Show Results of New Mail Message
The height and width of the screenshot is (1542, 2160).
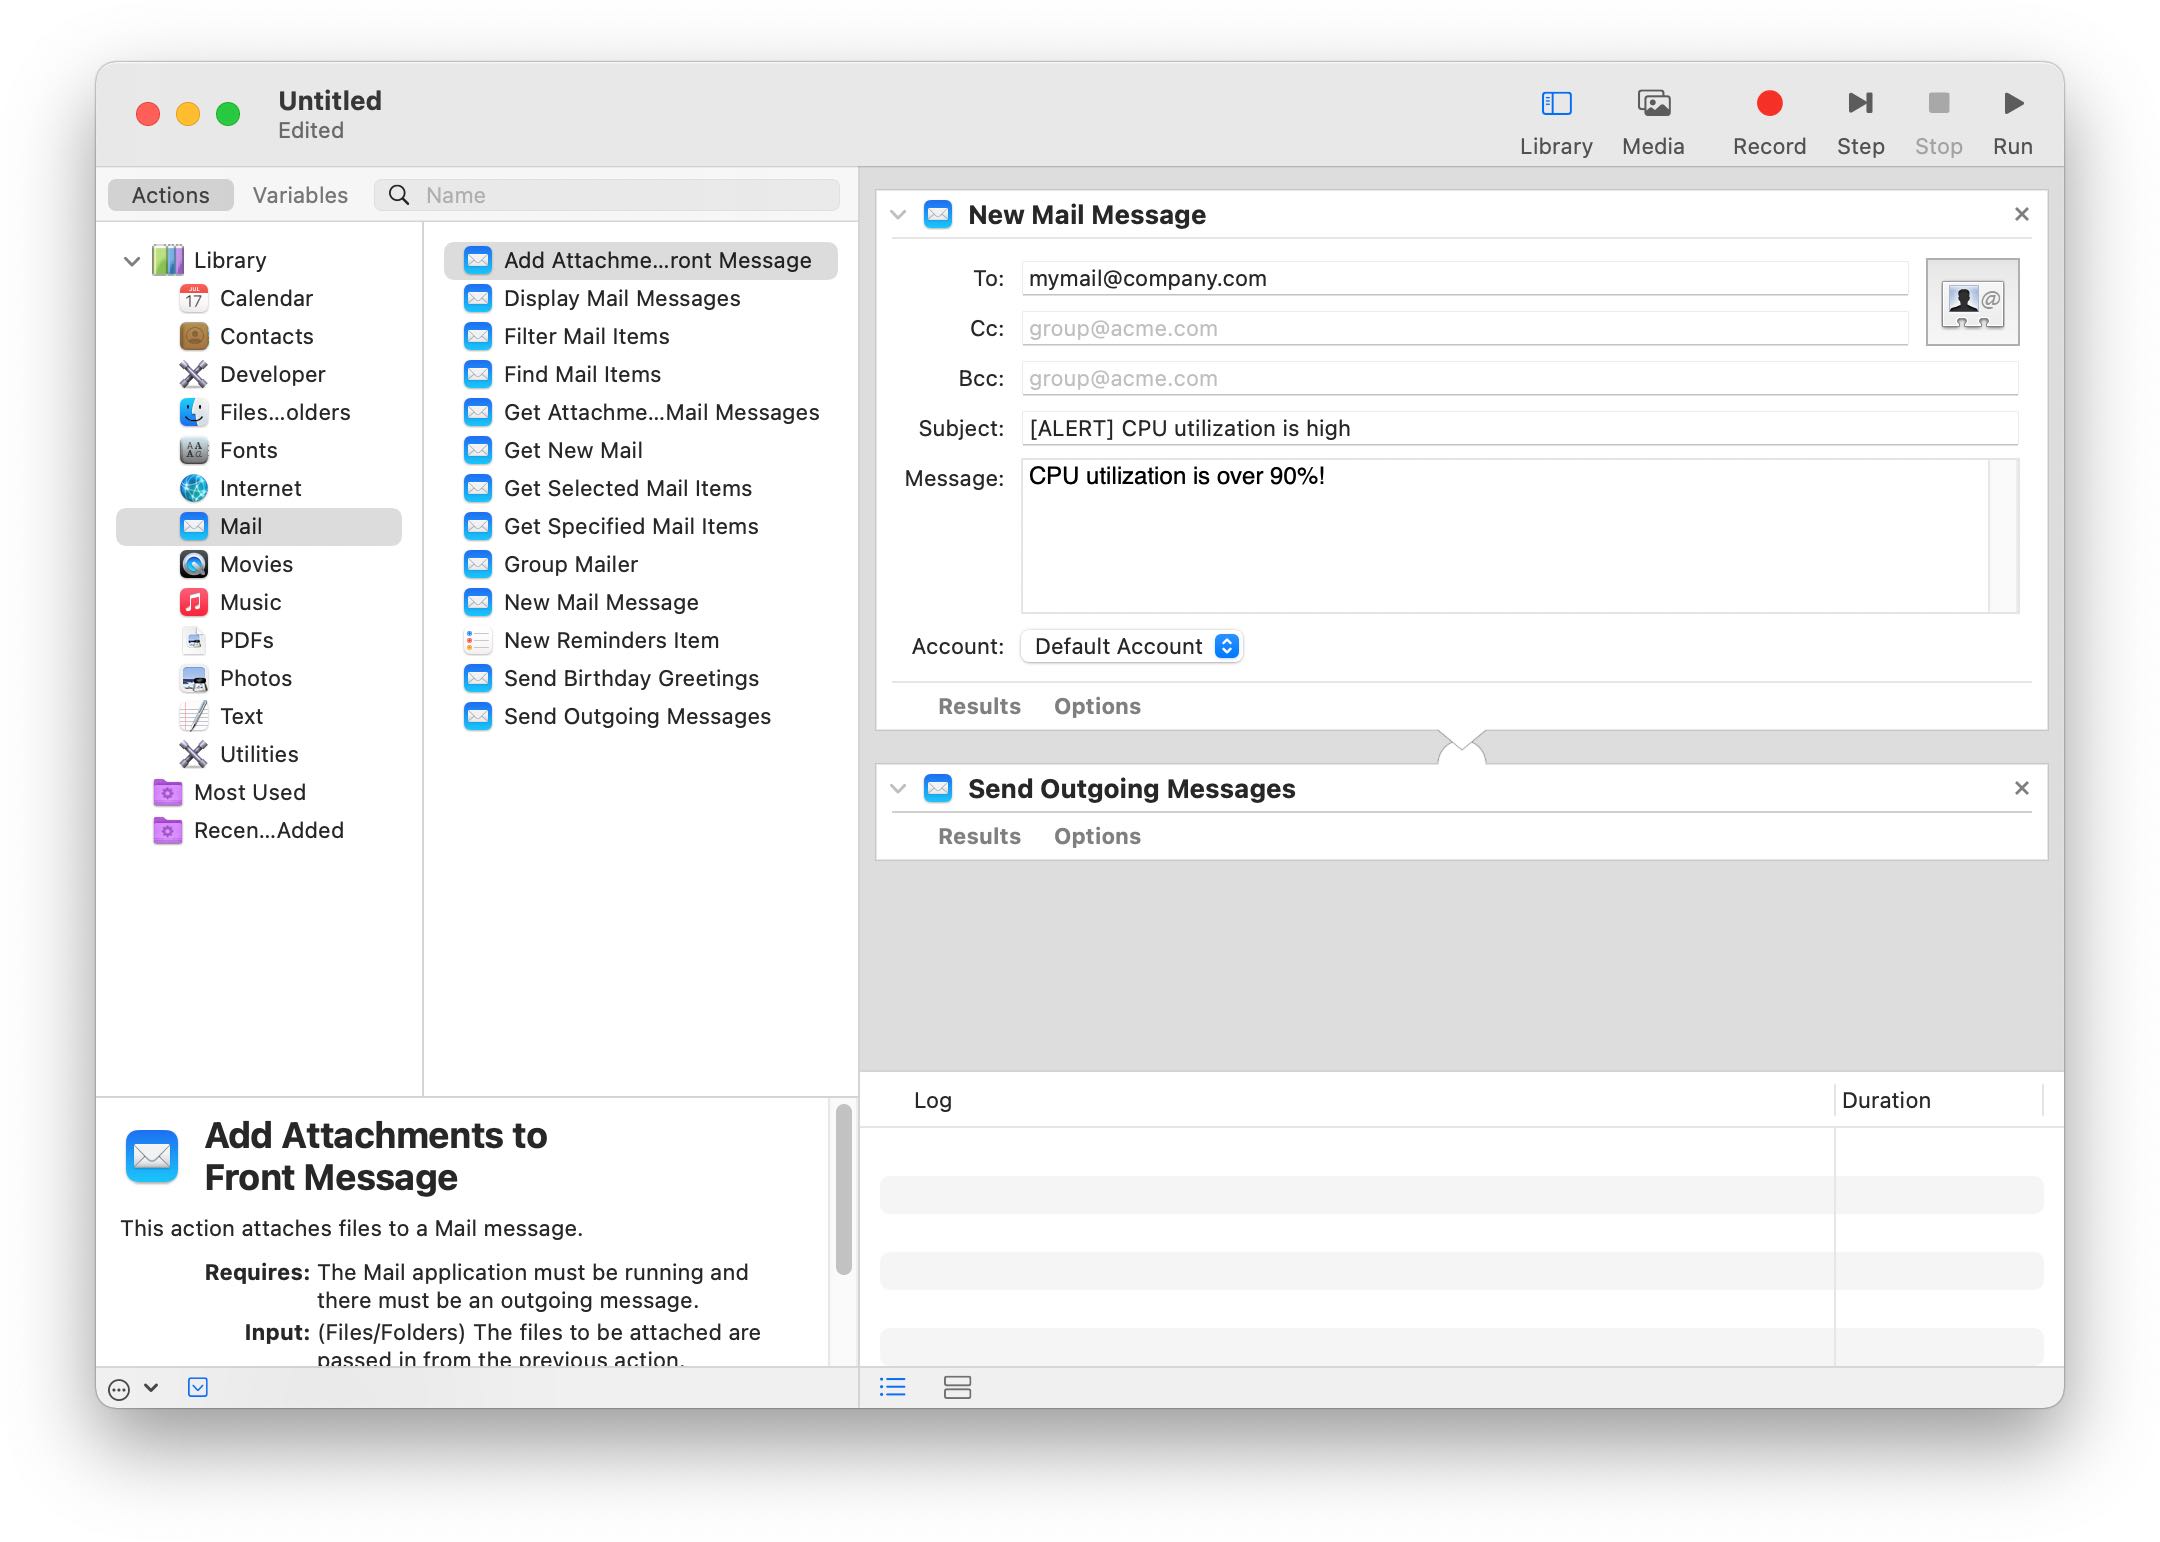pyautogui.click(x=979, y=706)
